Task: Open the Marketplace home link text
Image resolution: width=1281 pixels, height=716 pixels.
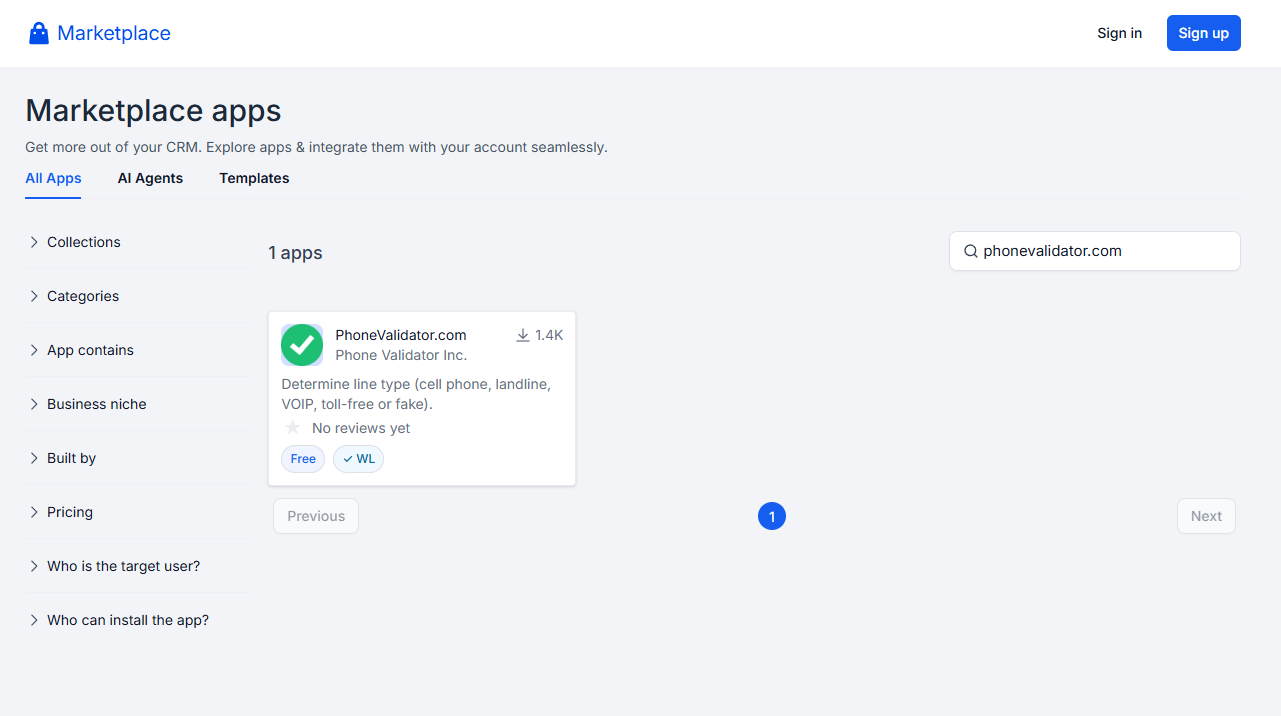Action: pos(114,33)
